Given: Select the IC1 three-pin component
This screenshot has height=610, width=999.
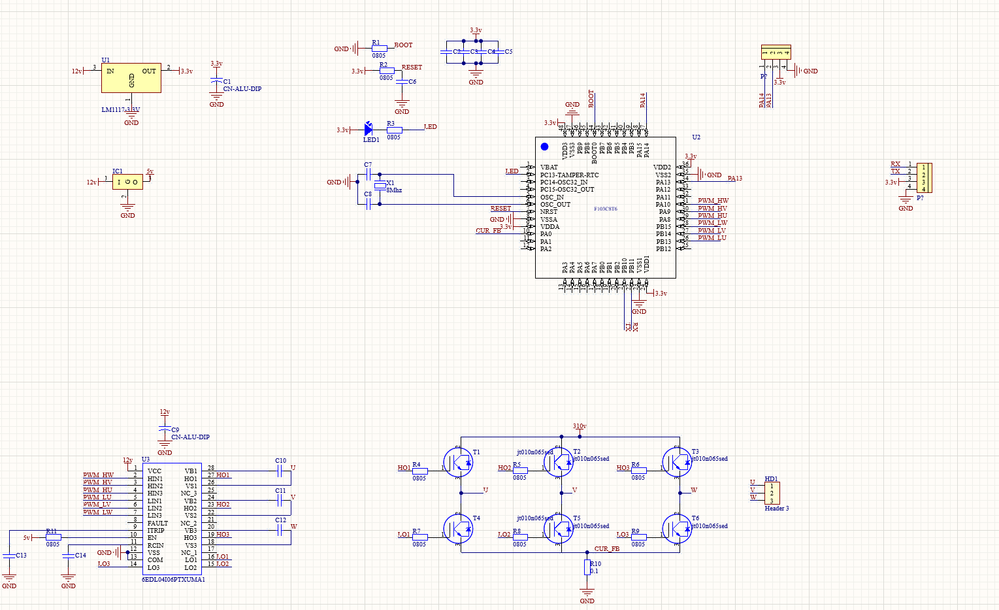Looking at the screenshot, I should [127, 182].
